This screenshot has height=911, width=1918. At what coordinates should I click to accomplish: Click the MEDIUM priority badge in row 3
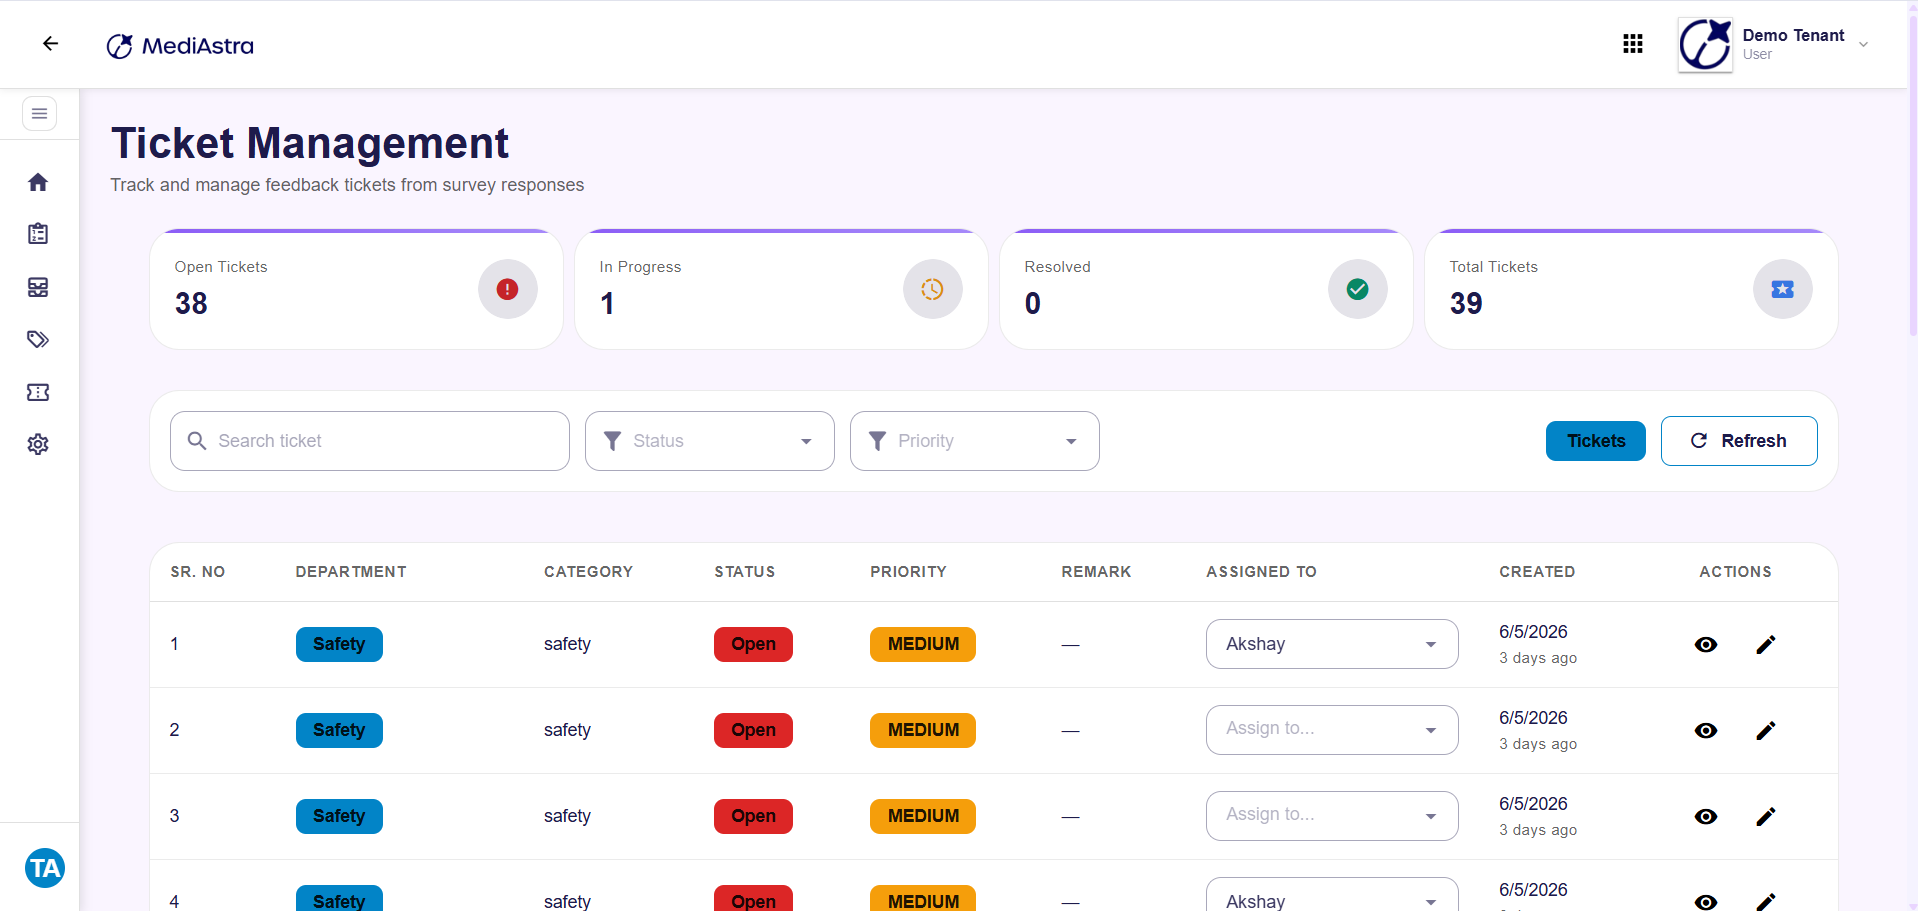click(x=923, y=816)
